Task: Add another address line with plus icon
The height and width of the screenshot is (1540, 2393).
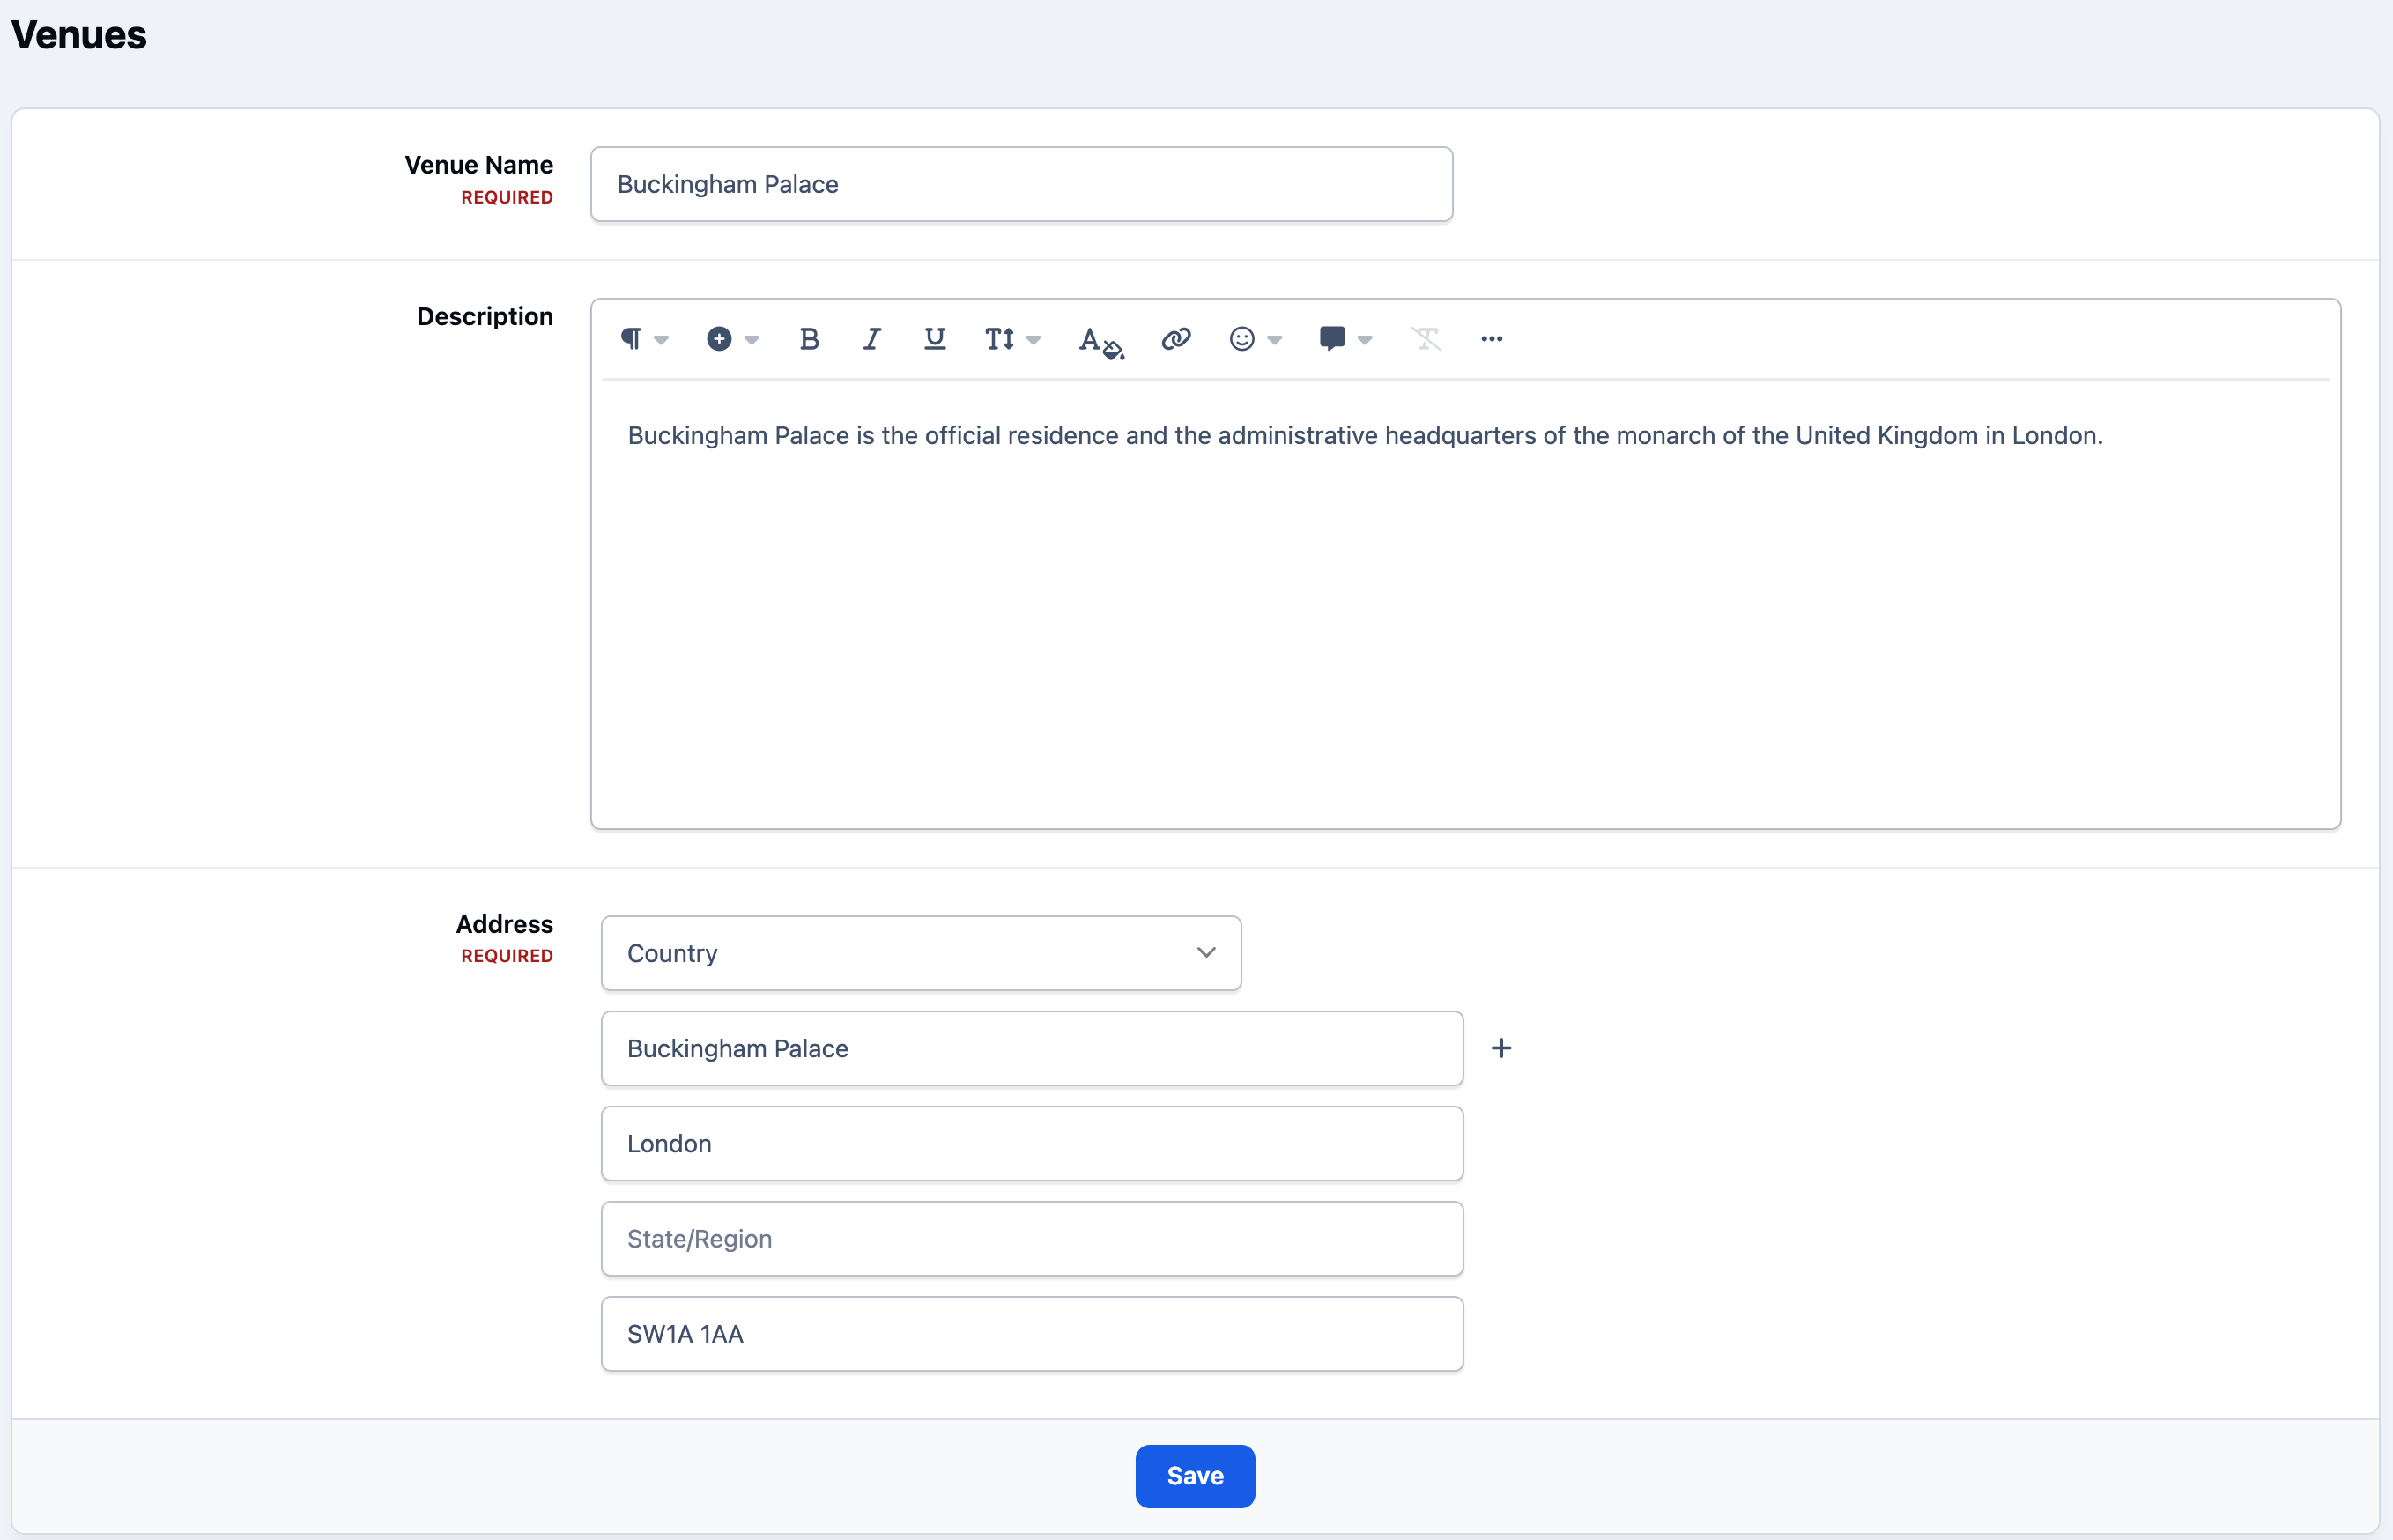Action: pyautogui.click(x=1501, y=1048)
